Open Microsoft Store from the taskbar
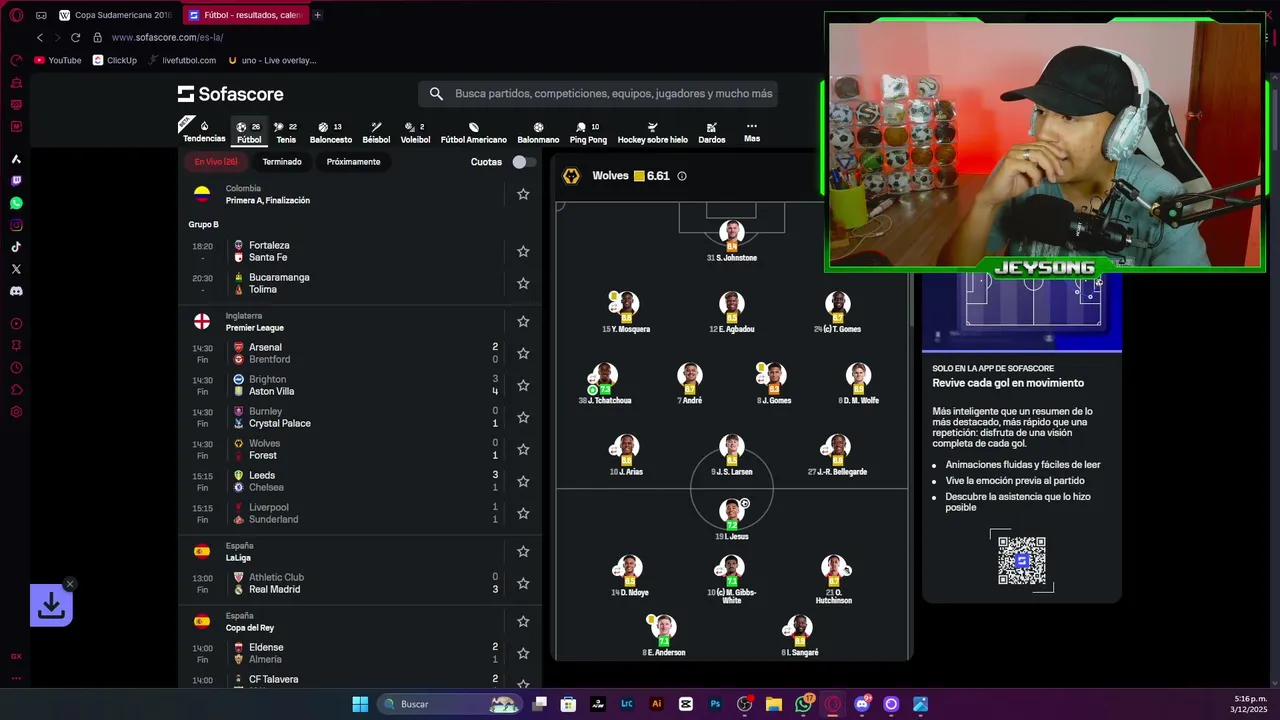 568,704
